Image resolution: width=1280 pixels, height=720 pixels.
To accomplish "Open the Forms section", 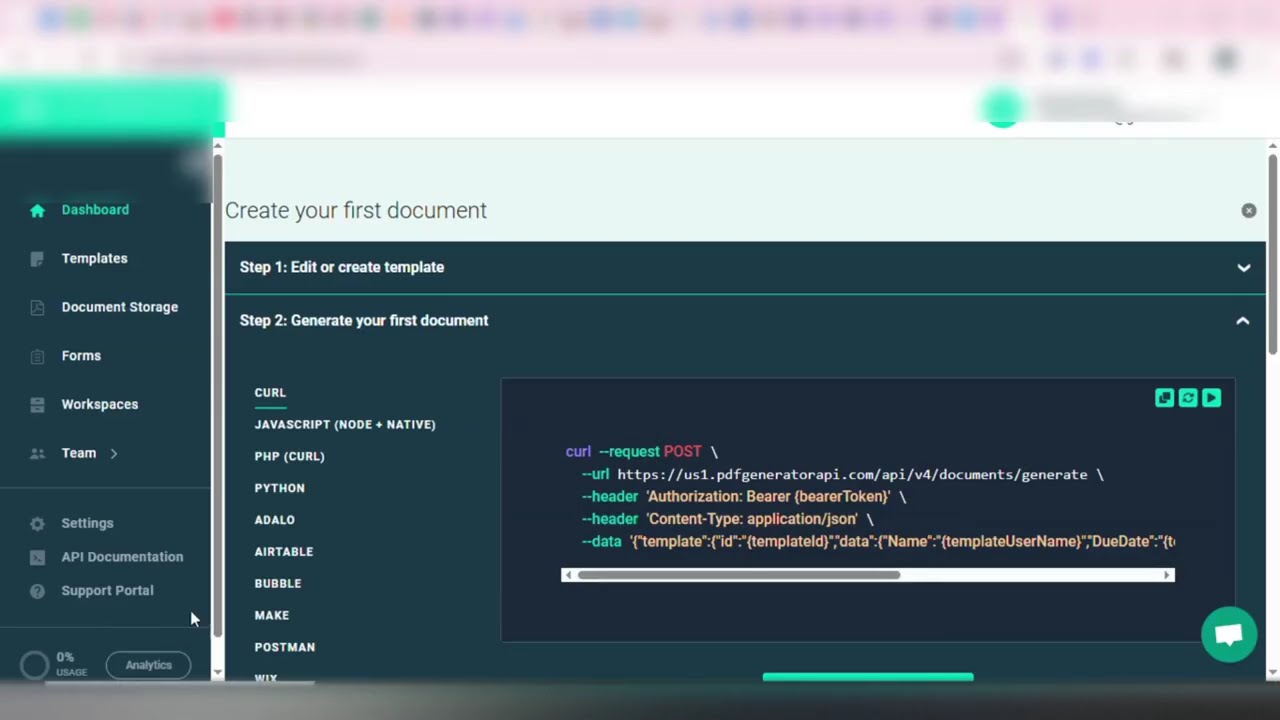I will pos(81,356).
